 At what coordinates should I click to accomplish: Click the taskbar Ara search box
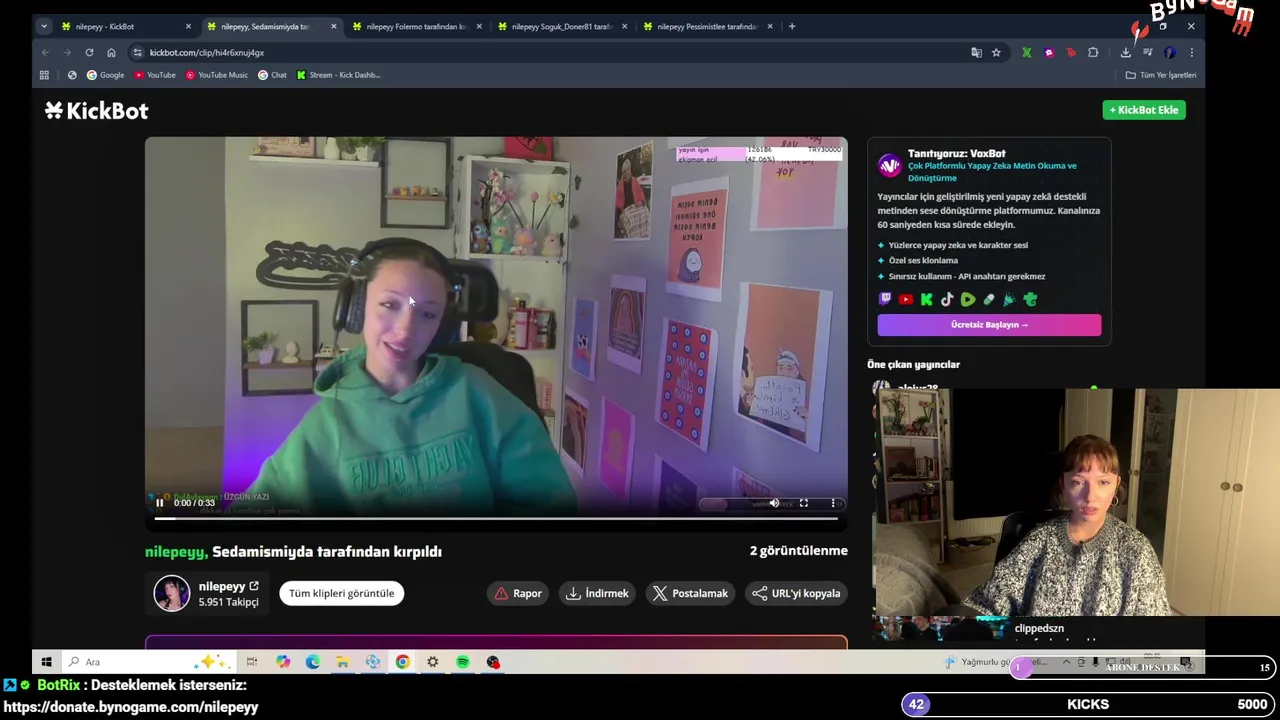(x=148, y=662)
